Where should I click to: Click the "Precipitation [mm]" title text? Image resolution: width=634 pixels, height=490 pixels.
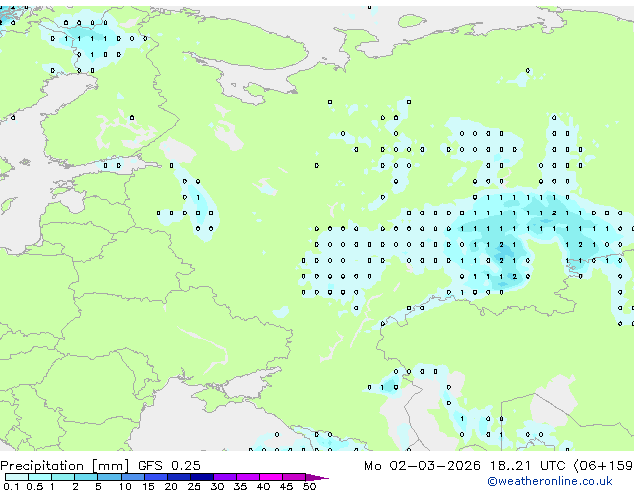coord(65,466)
